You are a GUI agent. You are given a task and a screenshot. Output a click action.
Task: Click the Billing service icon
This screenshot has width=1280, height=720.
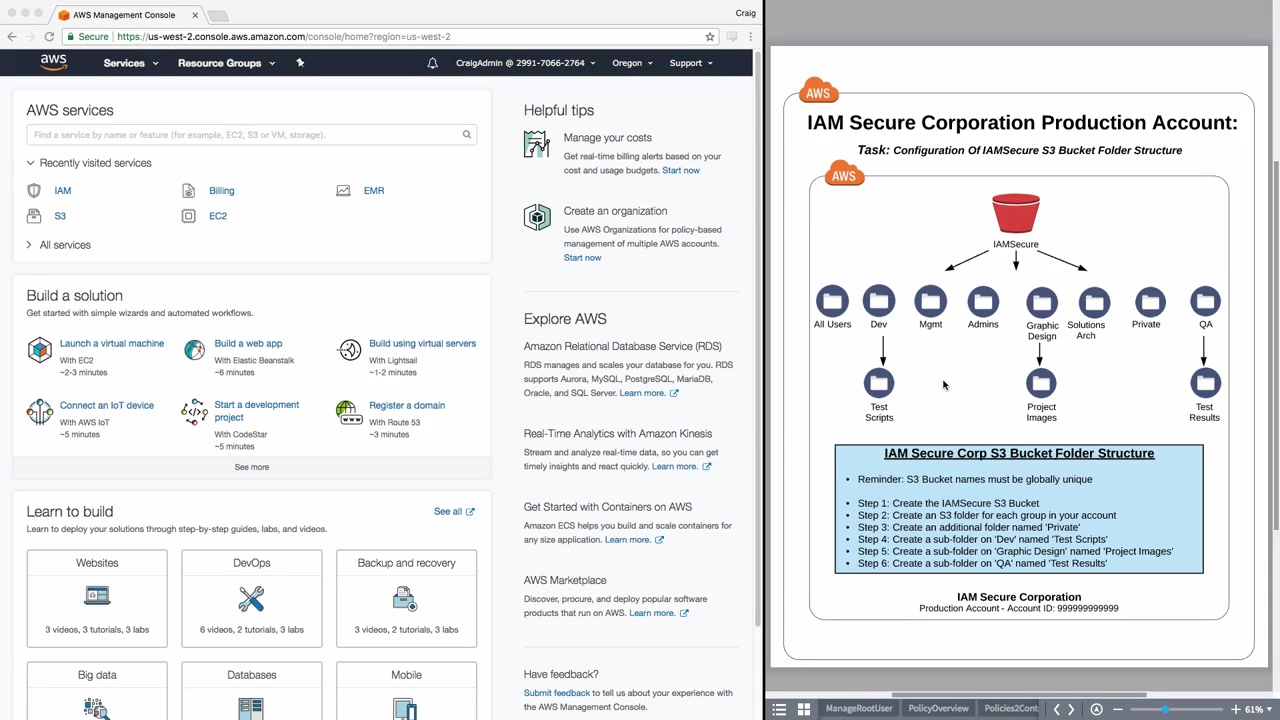pyautogui.click(x=188, y=190)
